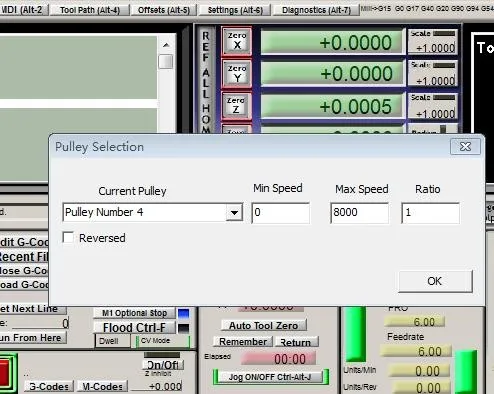This screenshot has height=394, width=494.
Task: Switch to Tool Path (Alt-4) tab
Action: click(90, 10)
